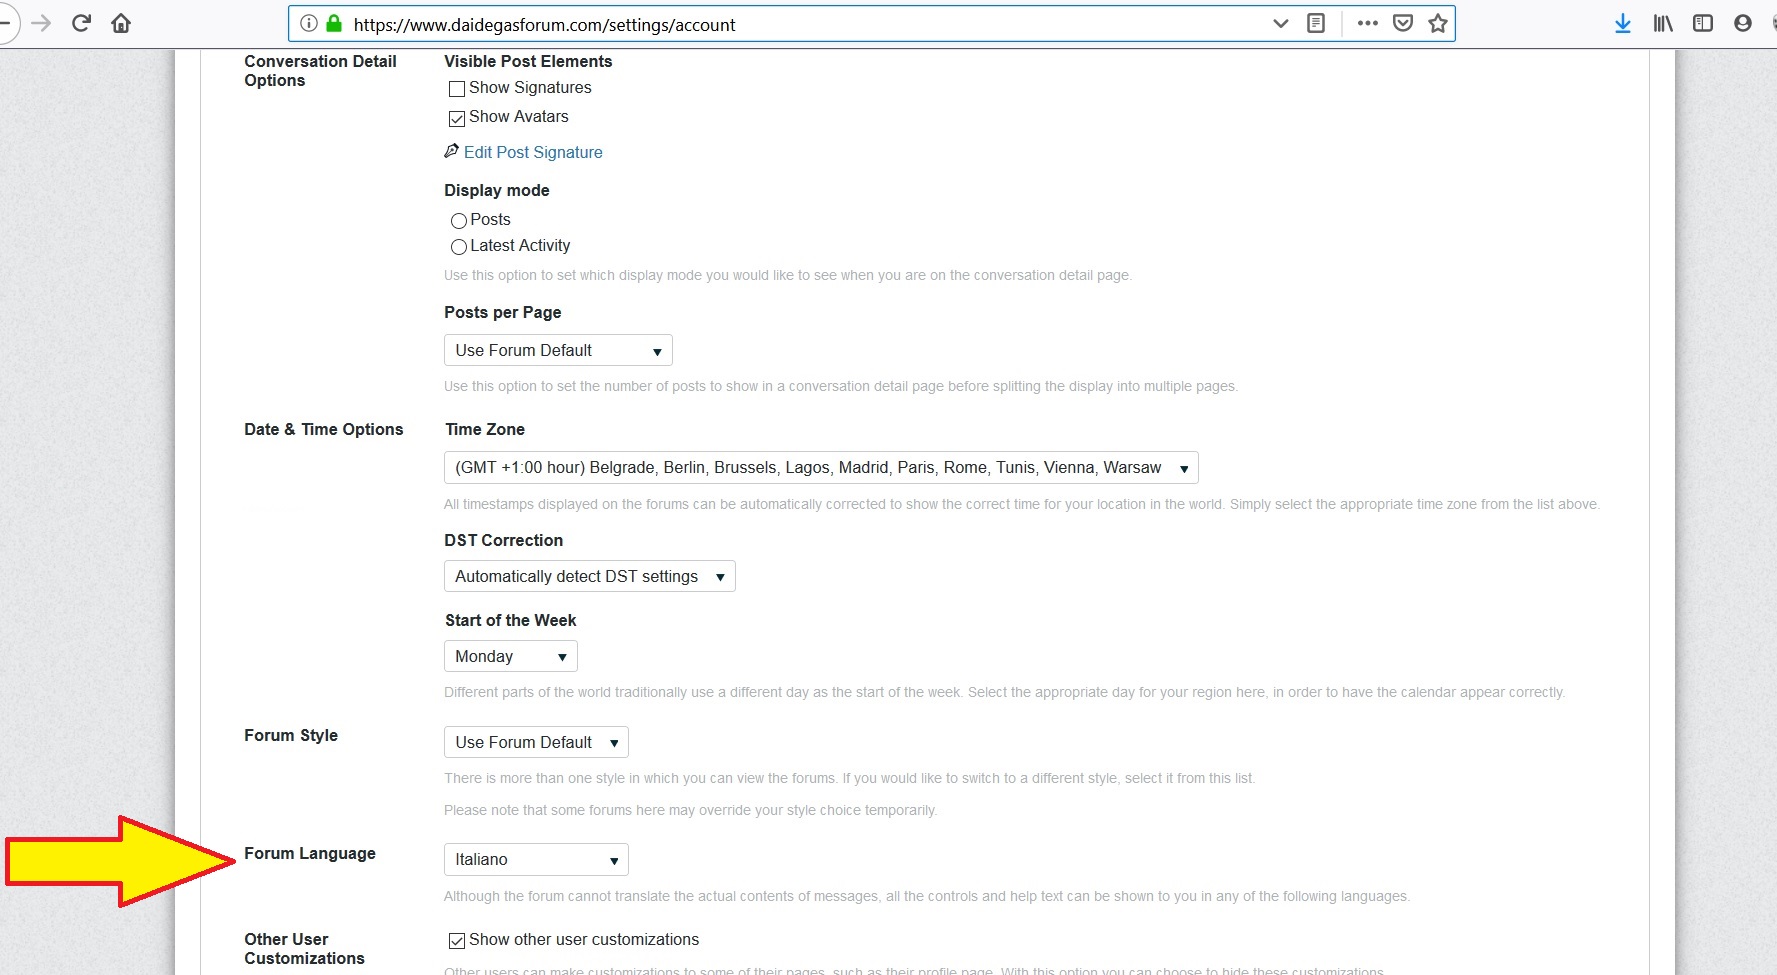Bookmark this page with the star icon
1777x975 pixels.
point(1437,23)
